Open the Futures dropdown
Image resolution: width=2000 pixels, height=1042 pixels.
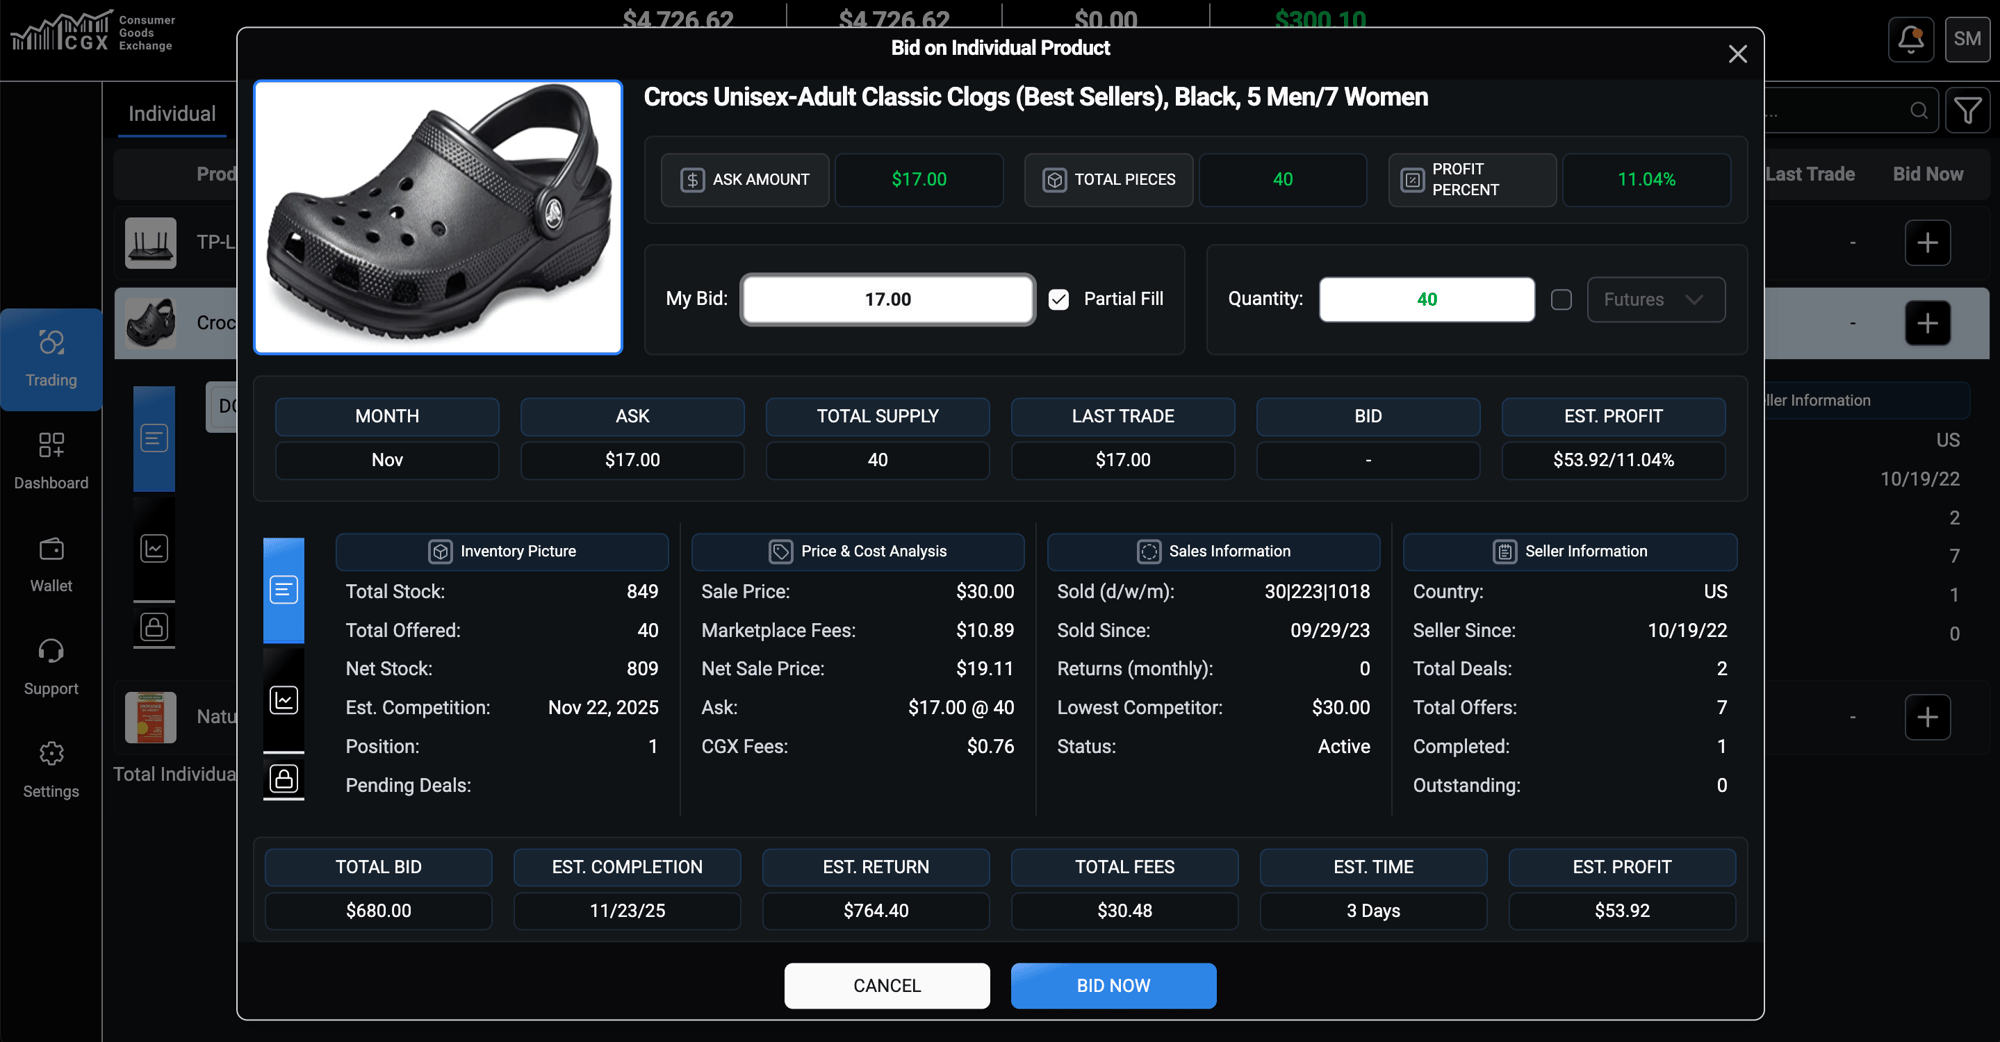[x=1656, y=299]
